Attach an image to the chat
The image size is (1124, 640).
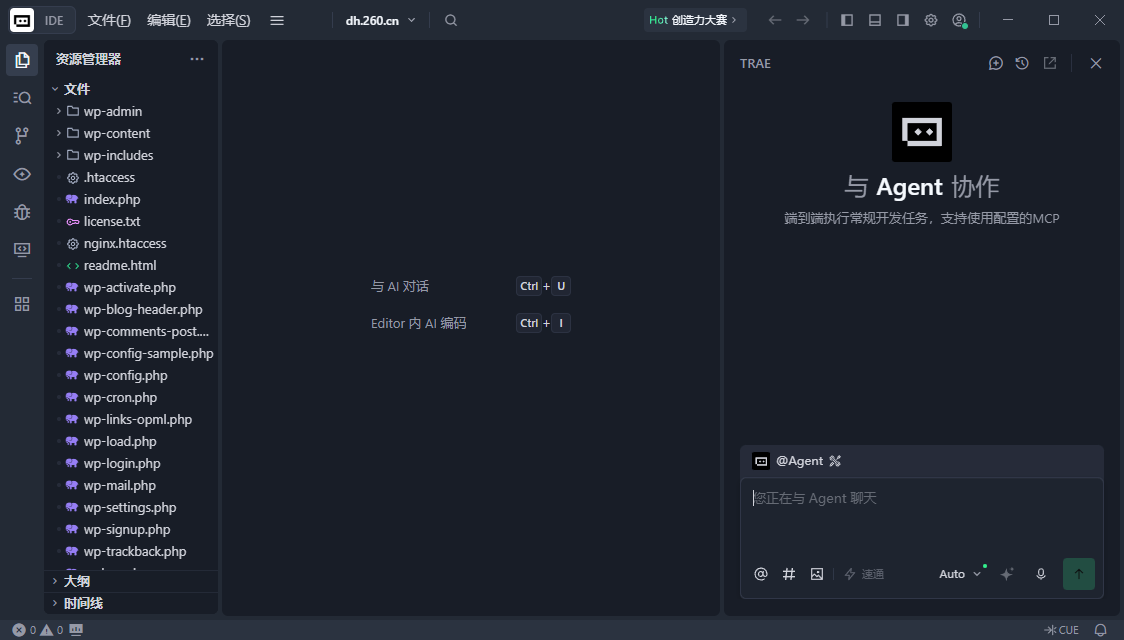(816, 574)
